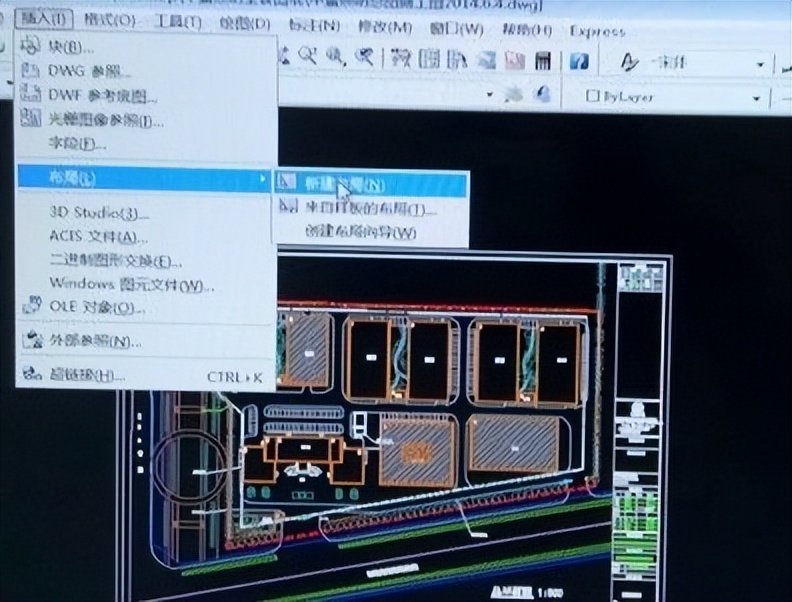This screenshot has width=792, height=602.
Task: Open the 工具(T) Tools menu
Action: pyautogui.click(x=177, y=22)
